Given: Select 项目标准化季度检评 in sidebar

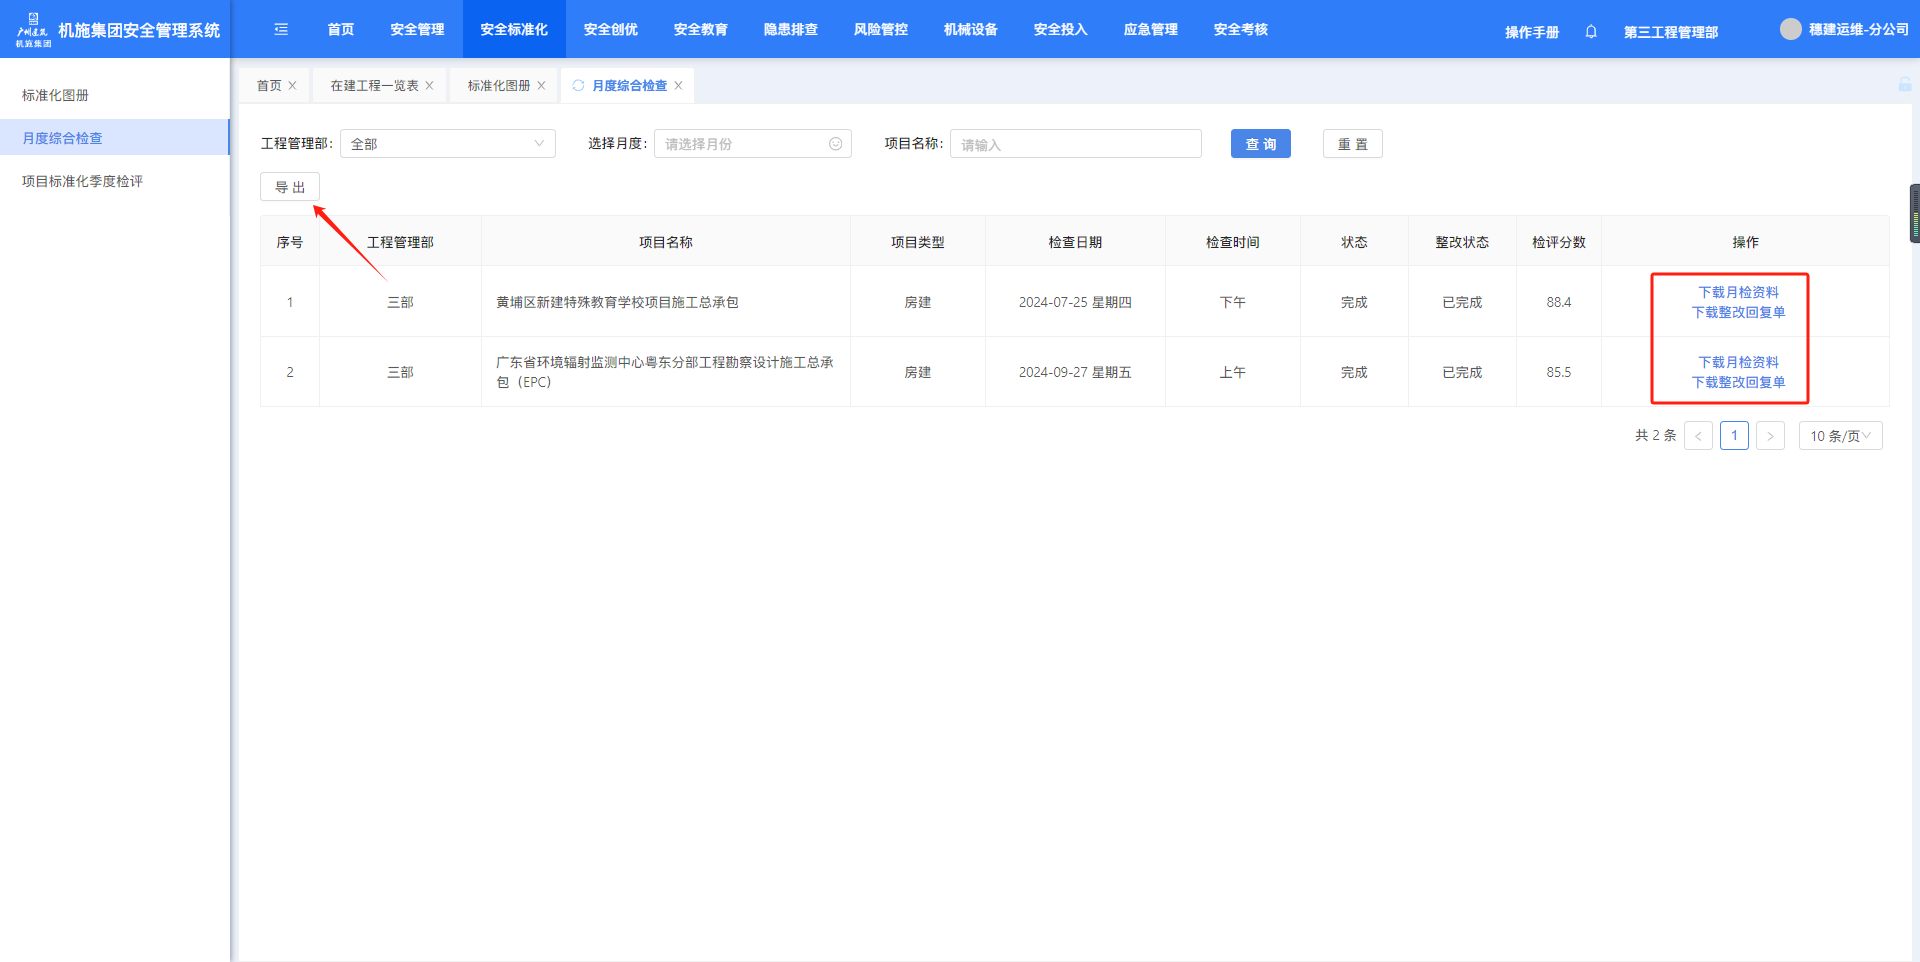Looking at the screenshot, I should click(82, 181).
